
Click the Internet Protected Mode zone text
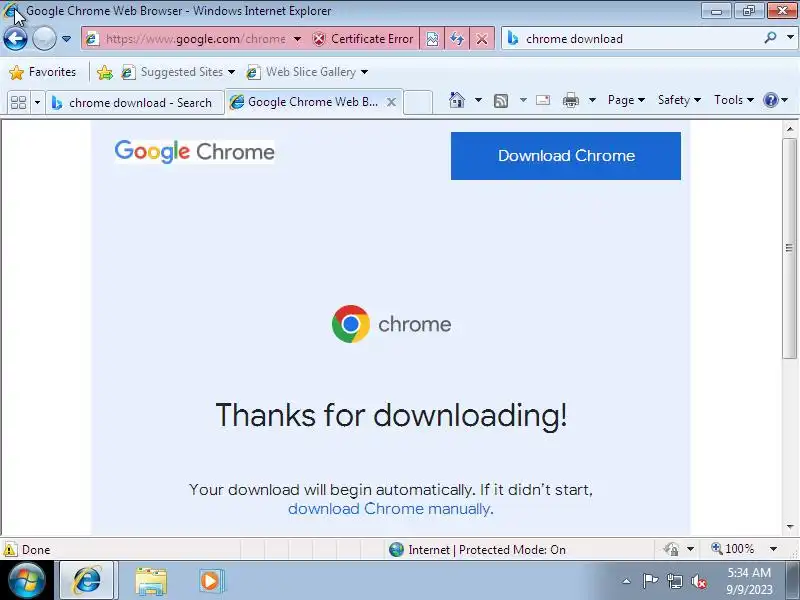(x=487, y=549)
